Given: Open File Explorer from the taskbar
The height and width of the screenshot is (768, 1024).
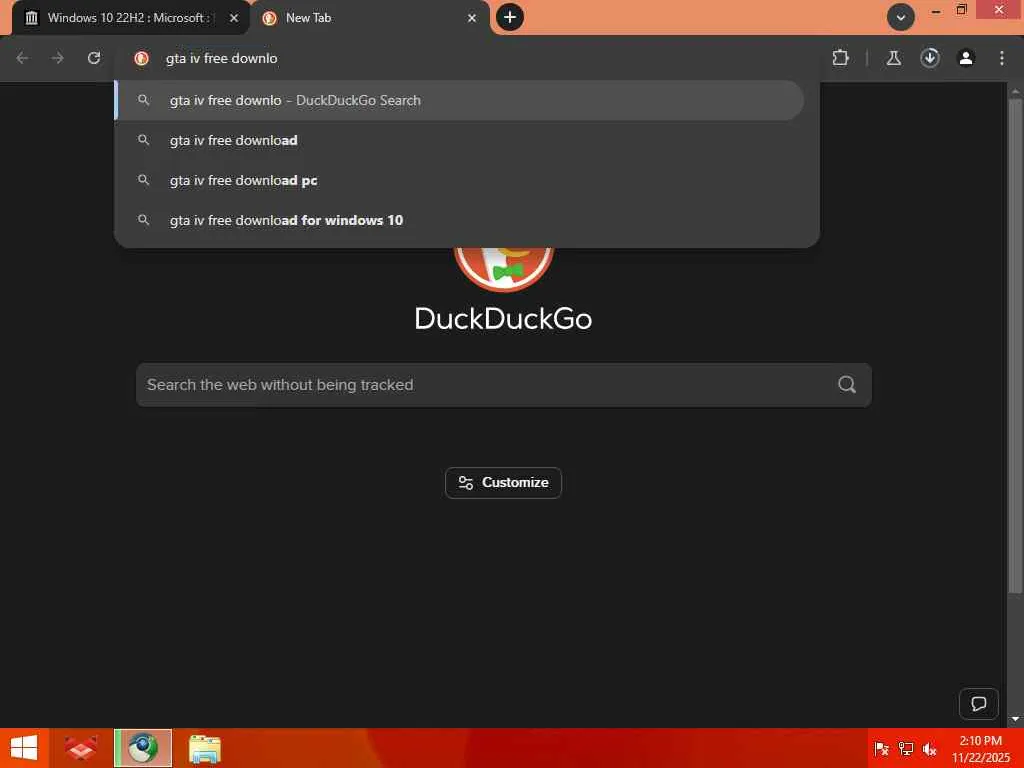Looking at the screenshot, I should point(205,748).
